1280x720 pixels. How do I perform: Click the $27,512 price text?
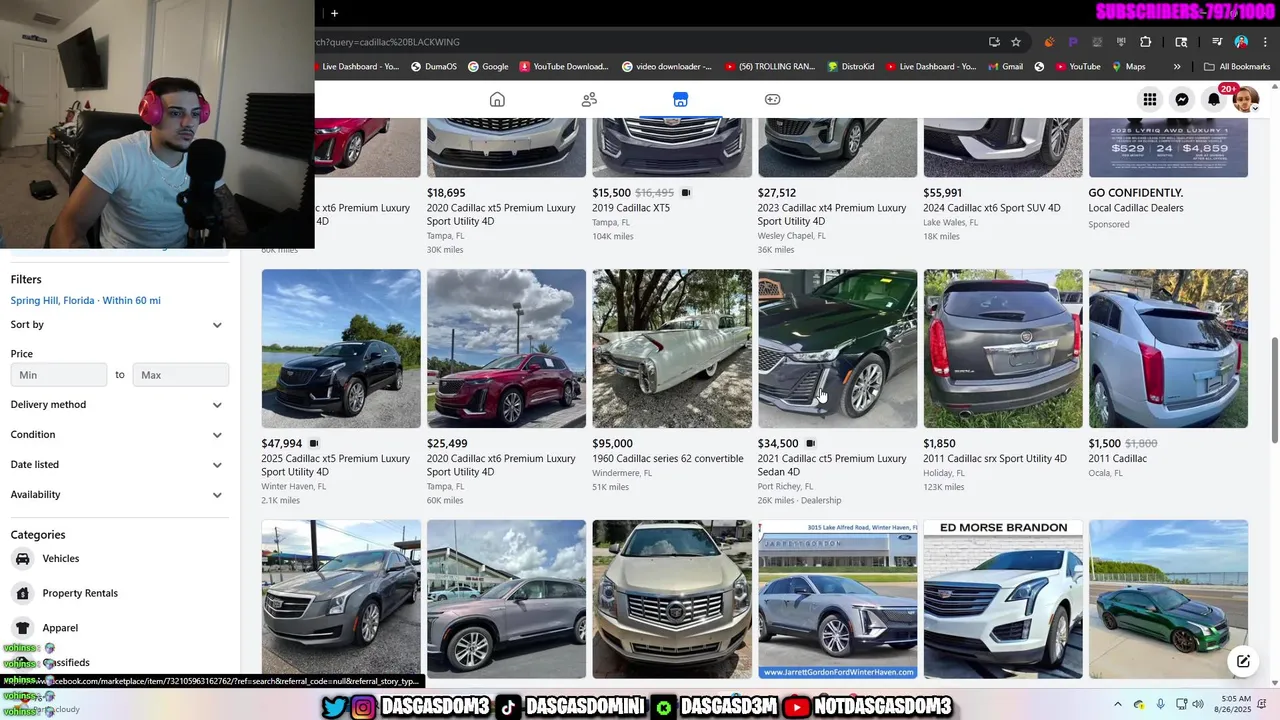click(x=777, y=193)
